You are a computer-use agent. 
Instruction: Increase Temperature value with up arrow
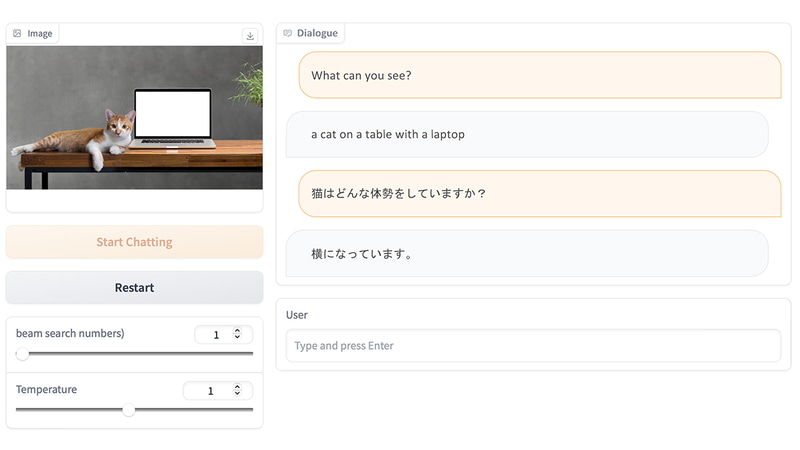[x=237, y=387]
